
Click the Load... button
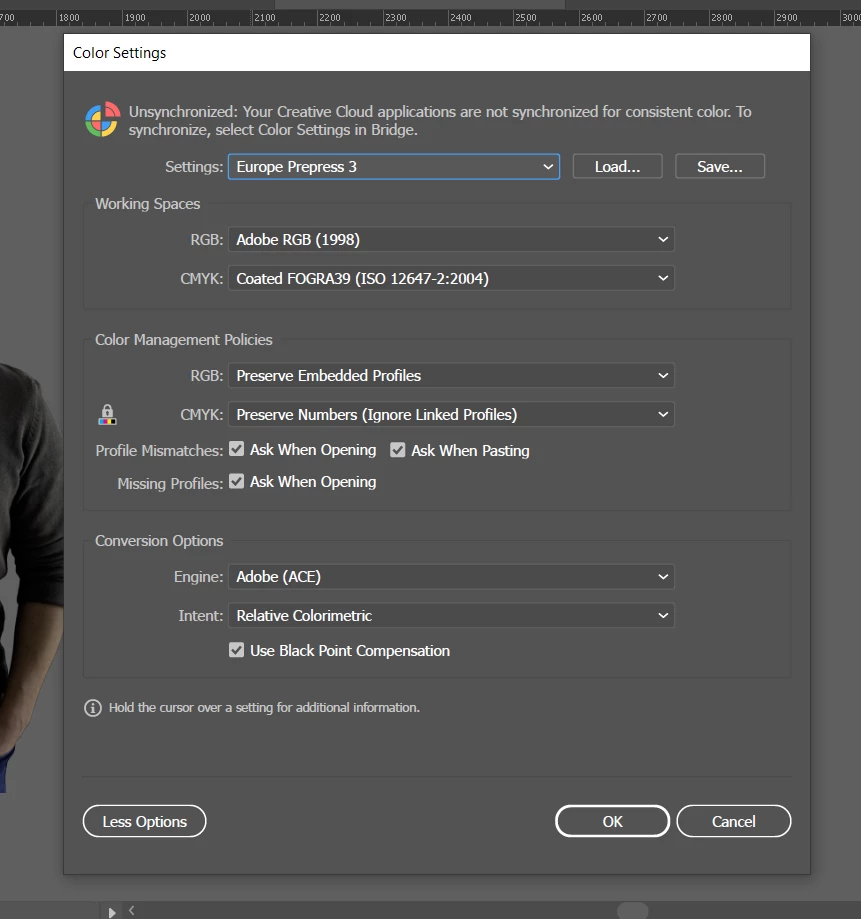coord(618,166)
